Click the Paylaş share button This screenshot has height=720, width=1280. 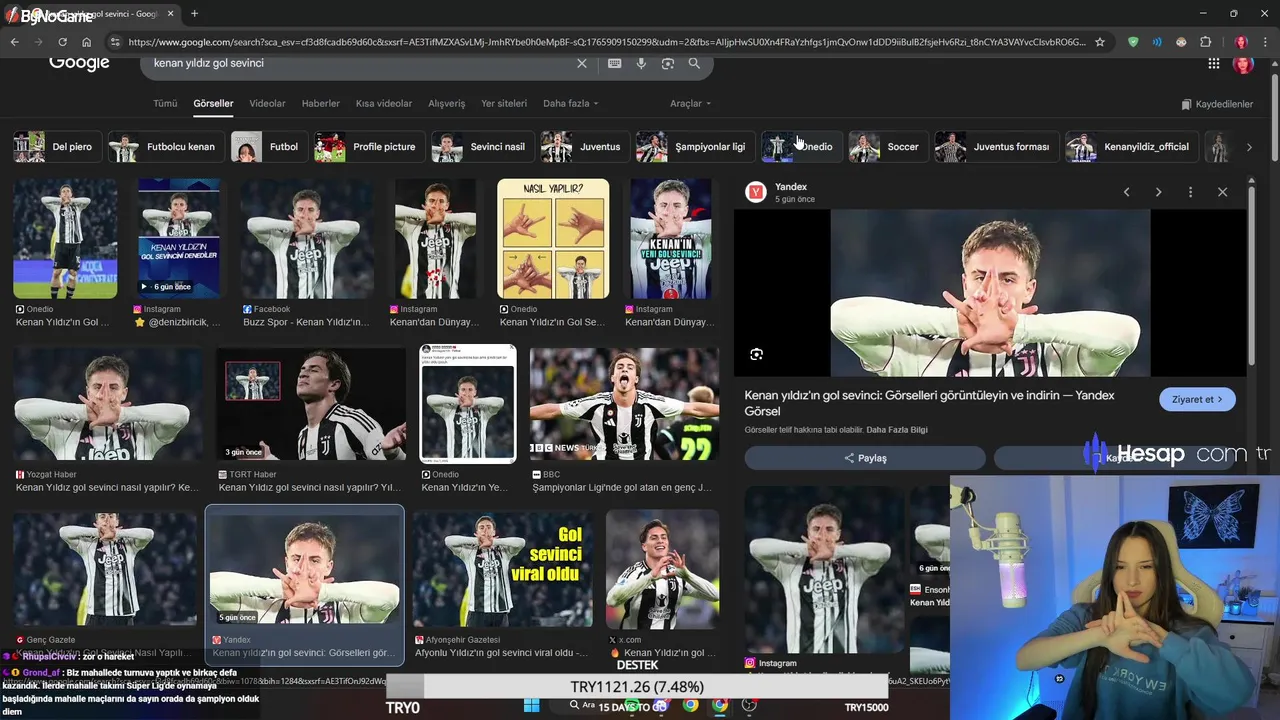865,458
